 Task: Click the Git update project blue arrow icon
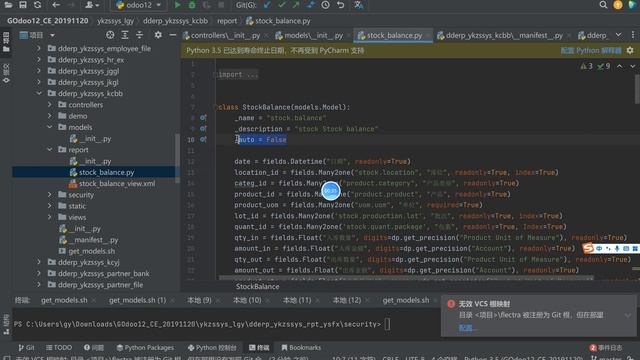(267, 5)
